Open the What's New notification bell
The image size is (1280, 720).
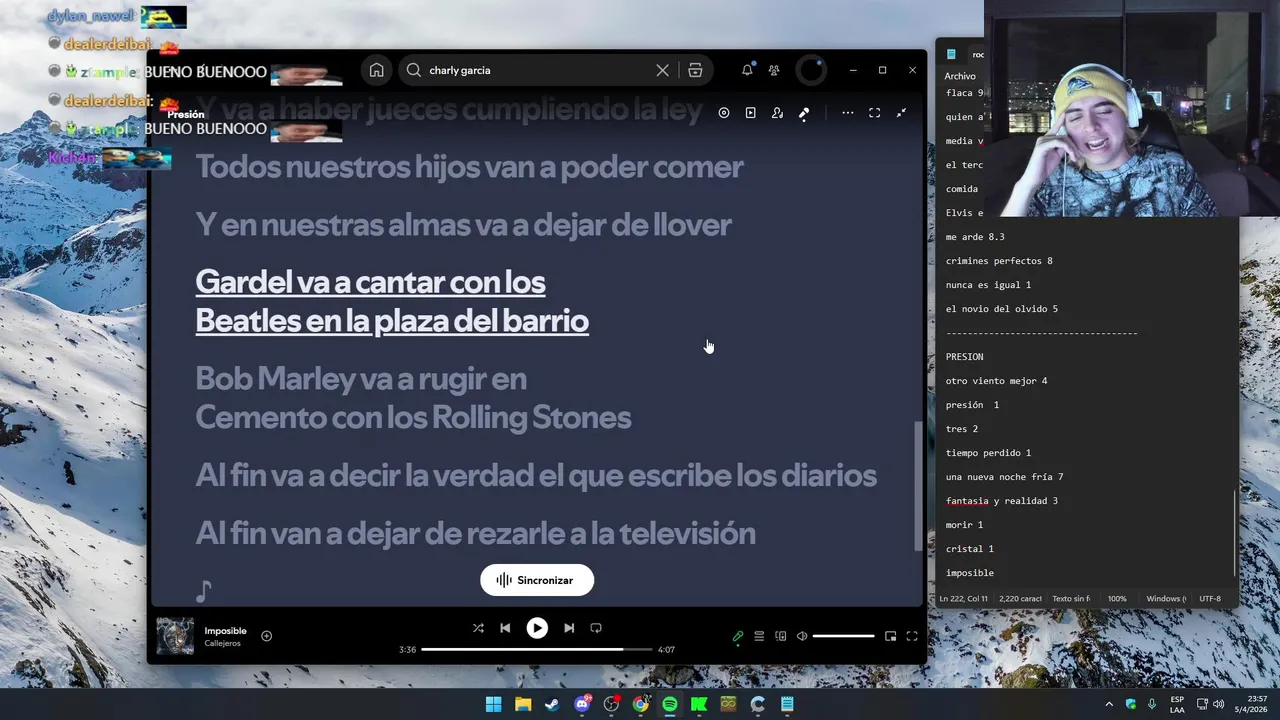[747, 70]
